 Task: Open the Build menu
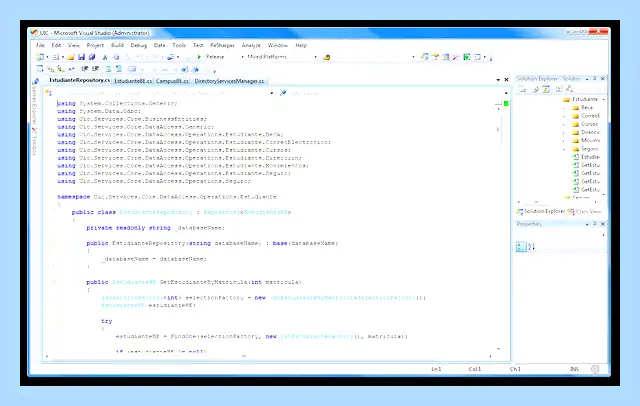pyautogui.click(x=117, y=45)
